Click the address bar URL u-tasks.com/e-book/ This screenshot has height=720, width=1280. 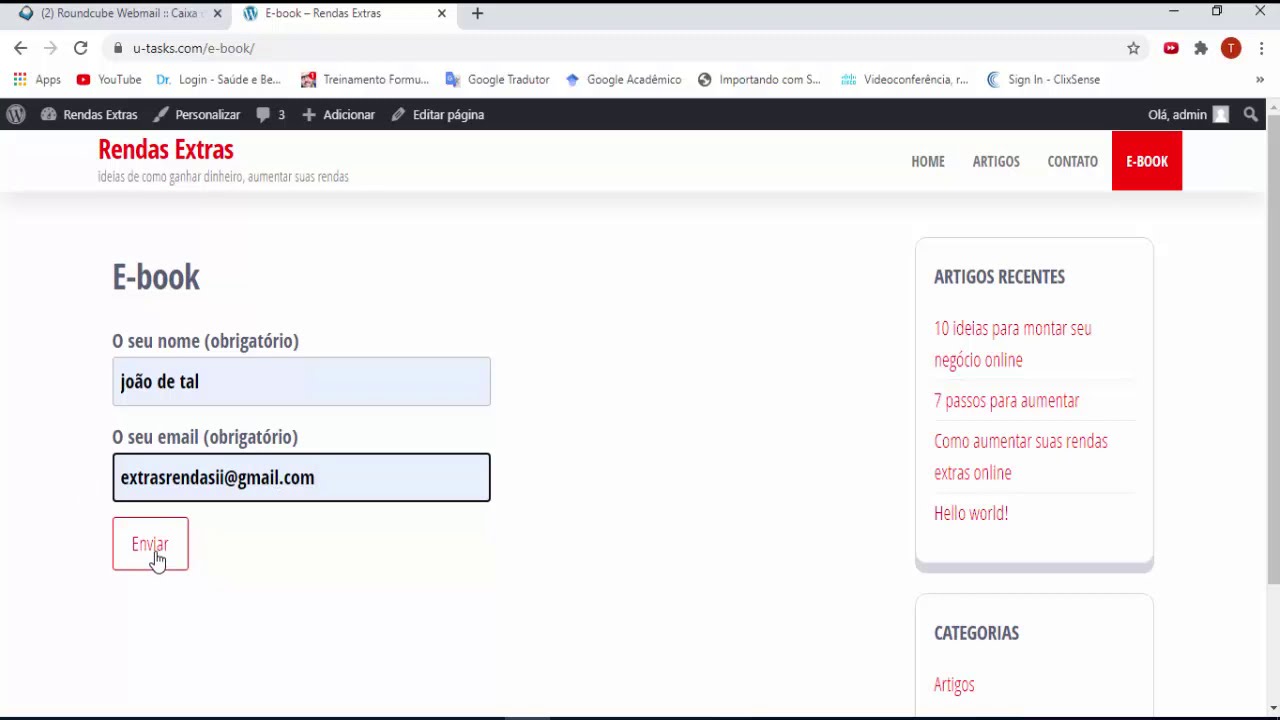coord(194,48)
